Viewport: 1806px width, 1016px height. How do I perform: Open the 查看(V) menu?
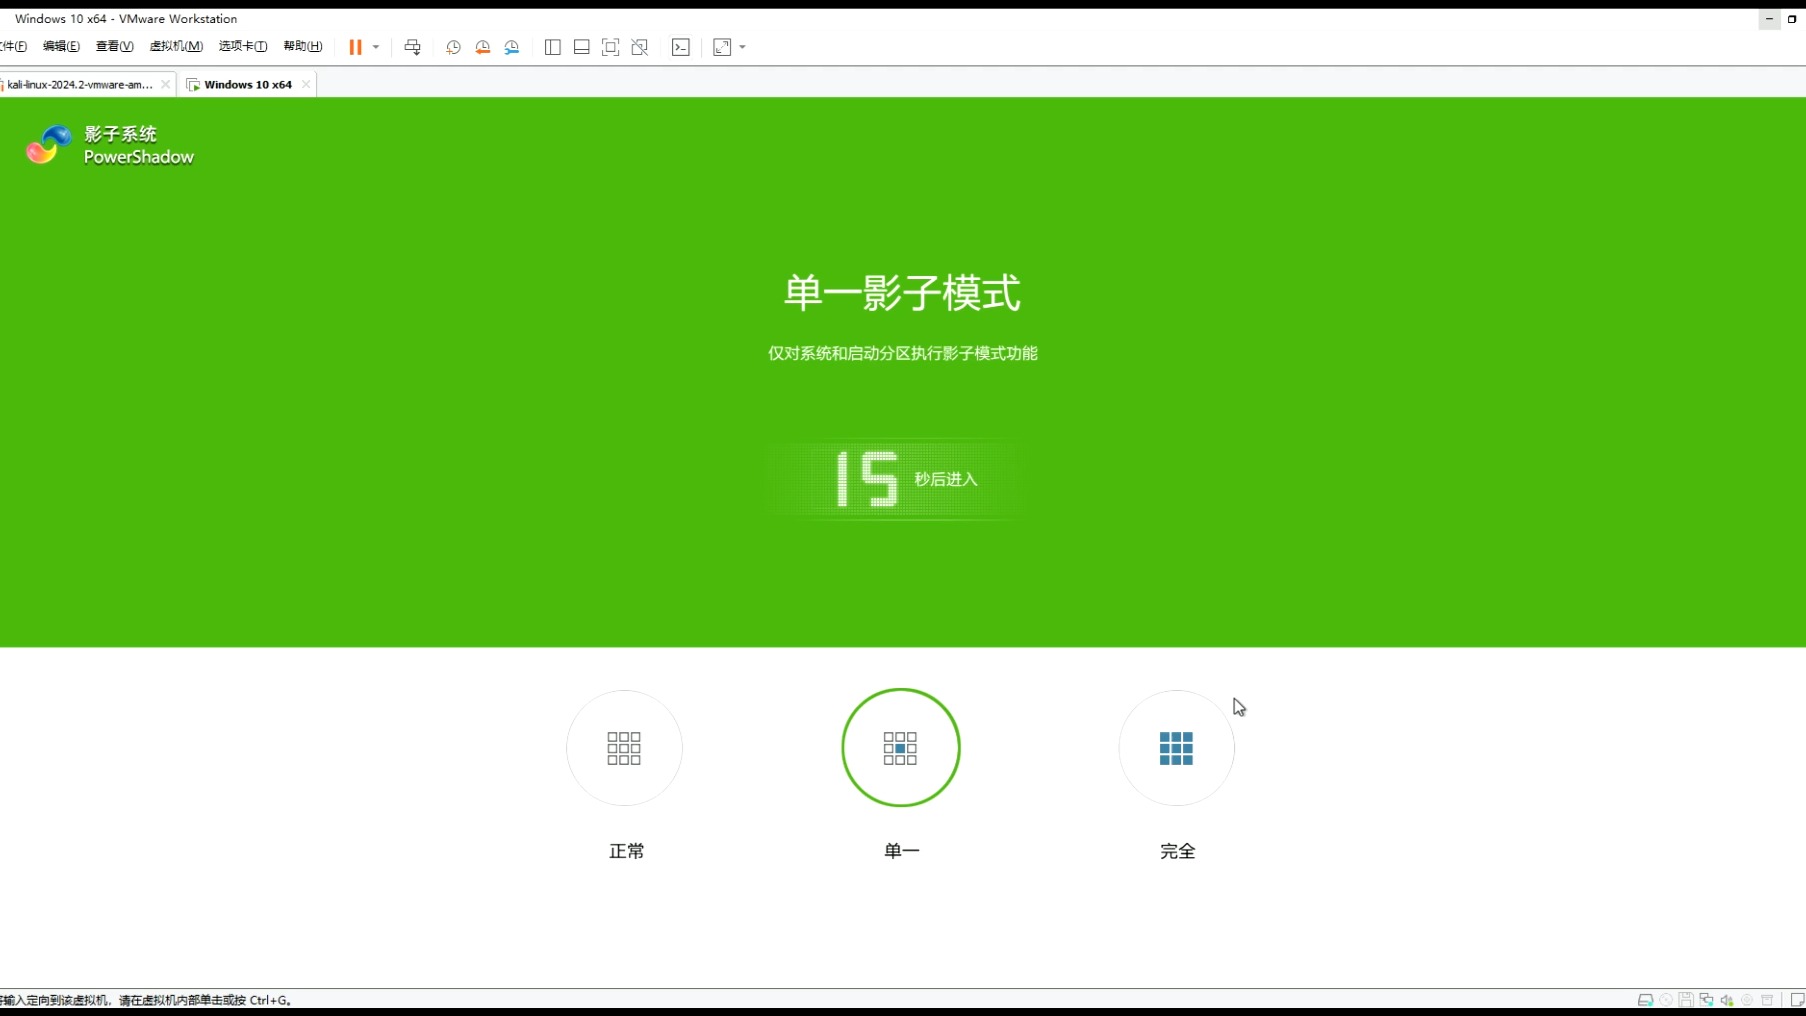[114, 46]
